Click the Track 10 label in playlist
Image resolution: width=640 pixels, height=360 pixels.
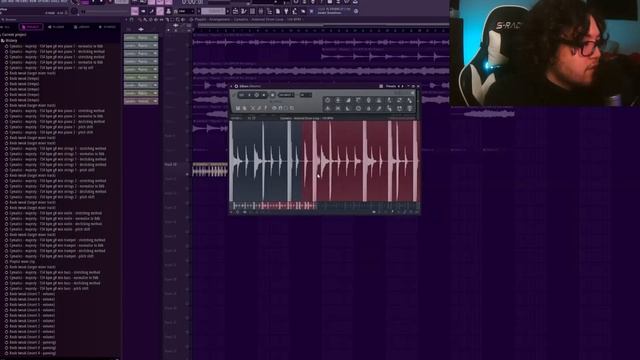(171, 164)
